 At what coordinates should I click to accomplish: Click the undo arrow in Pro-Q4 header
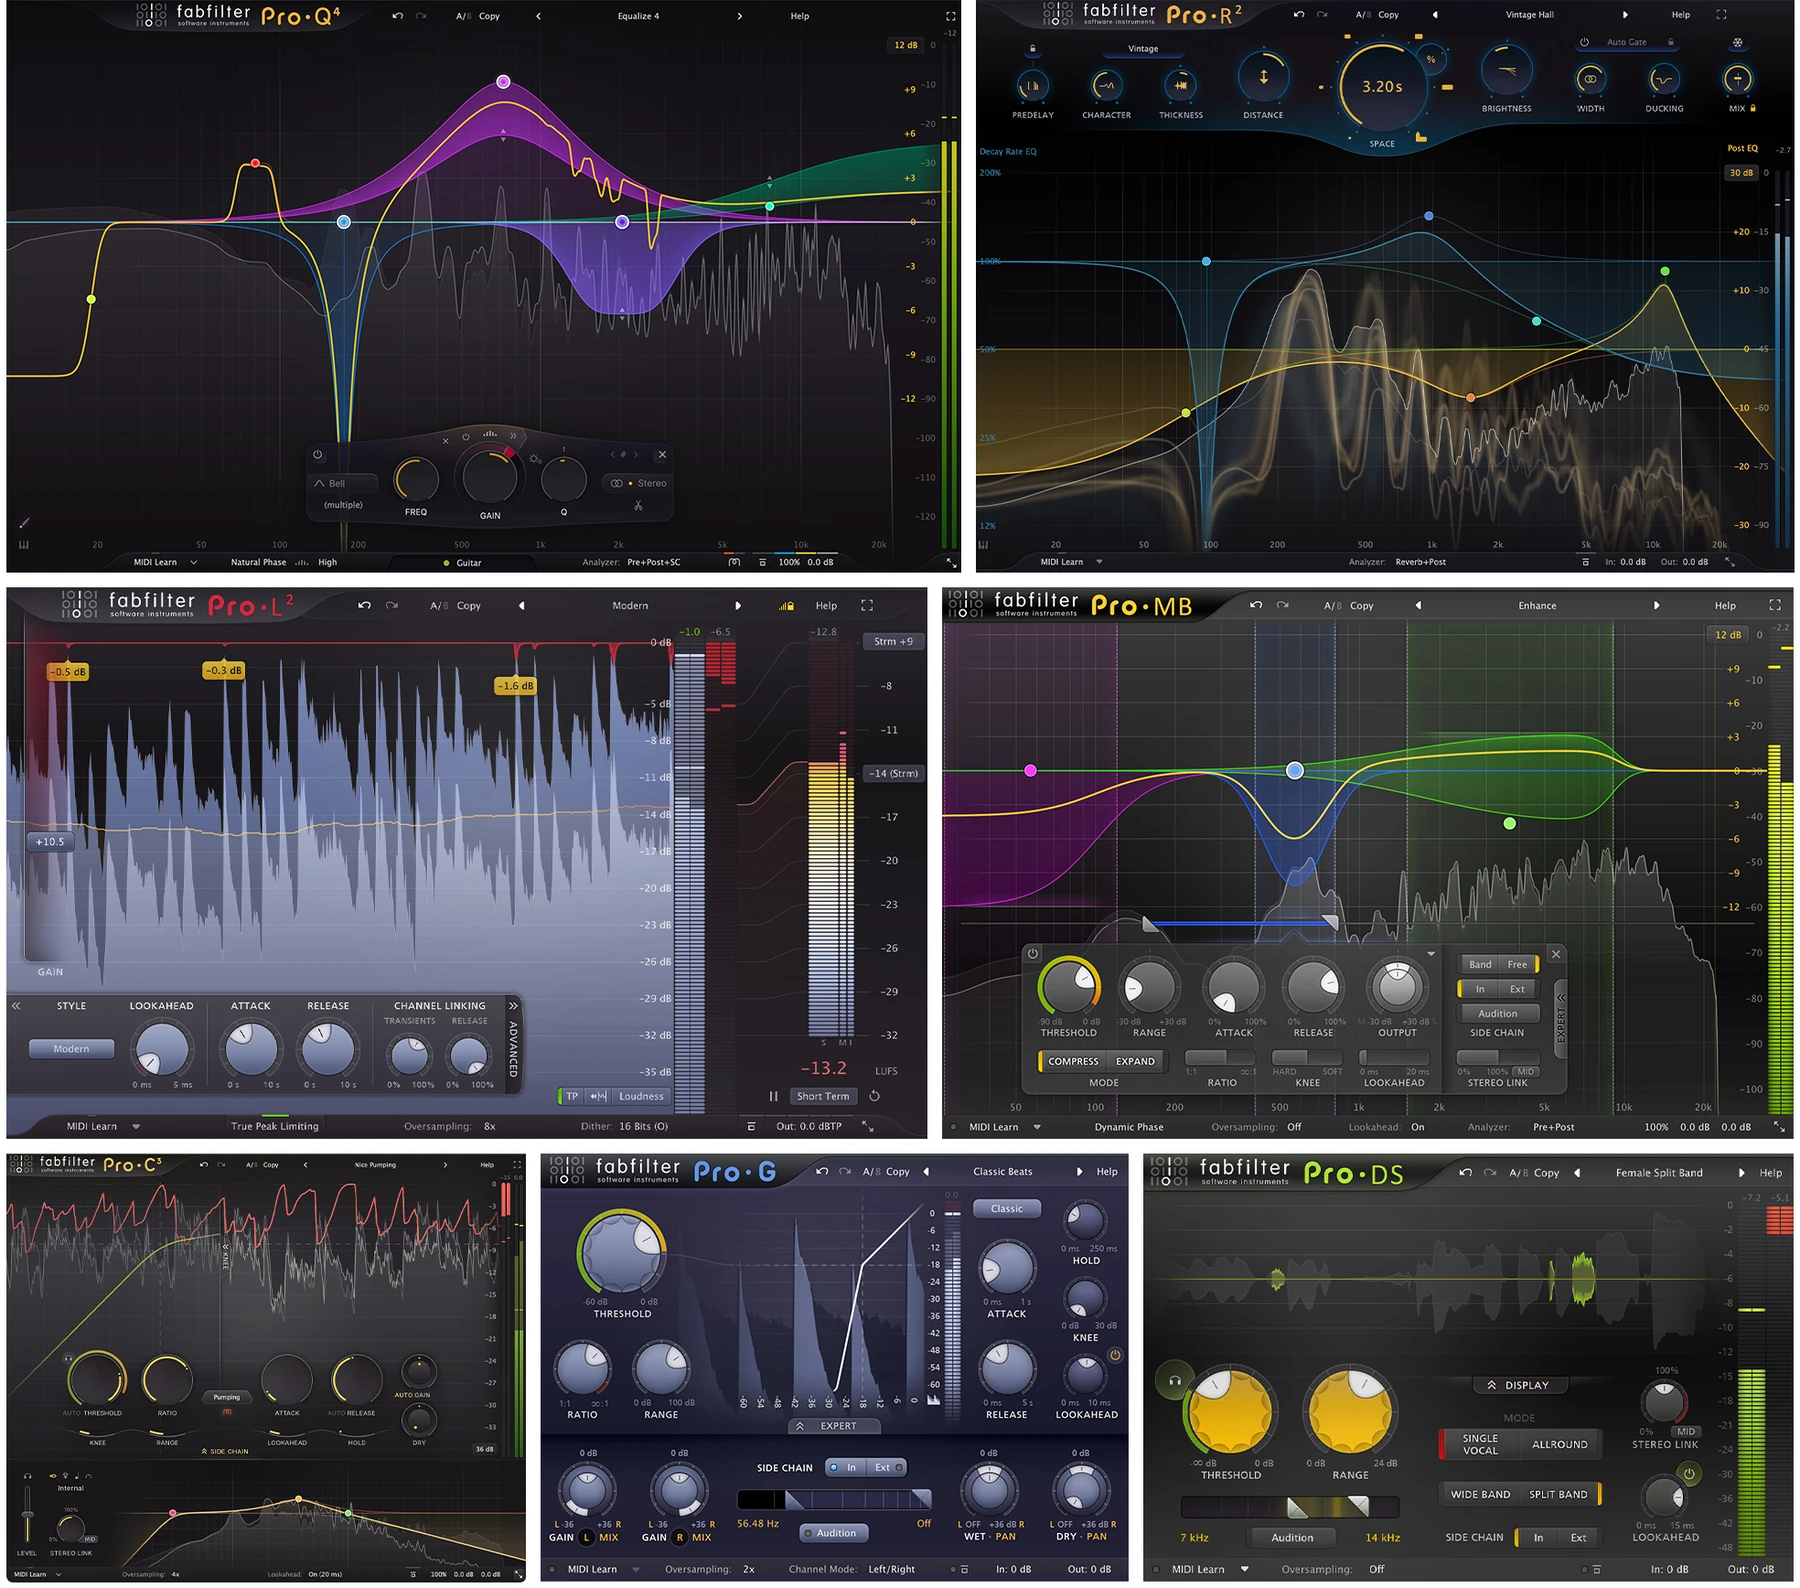pyautogui.click(x=398, y=16)
